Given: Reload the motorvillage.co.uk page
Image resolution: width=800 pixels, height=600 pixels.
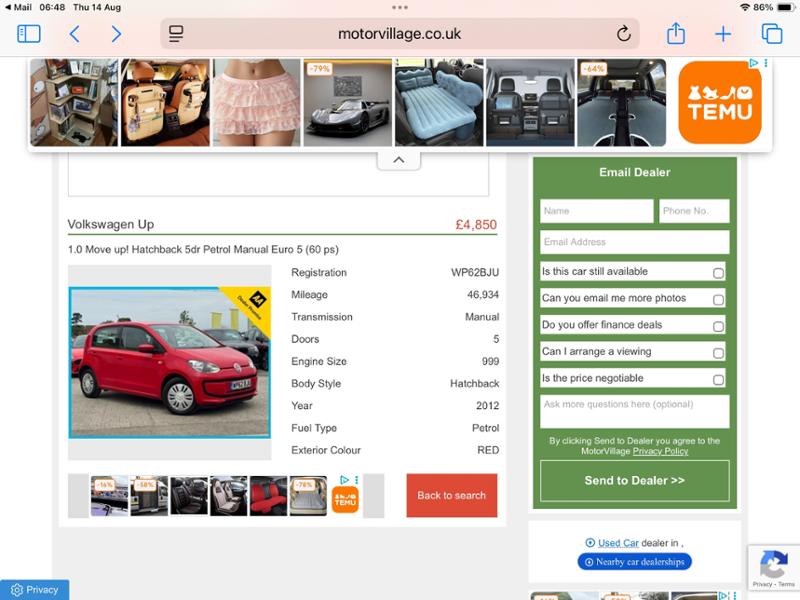Looking at the screenshot, I should pos(623,34).
